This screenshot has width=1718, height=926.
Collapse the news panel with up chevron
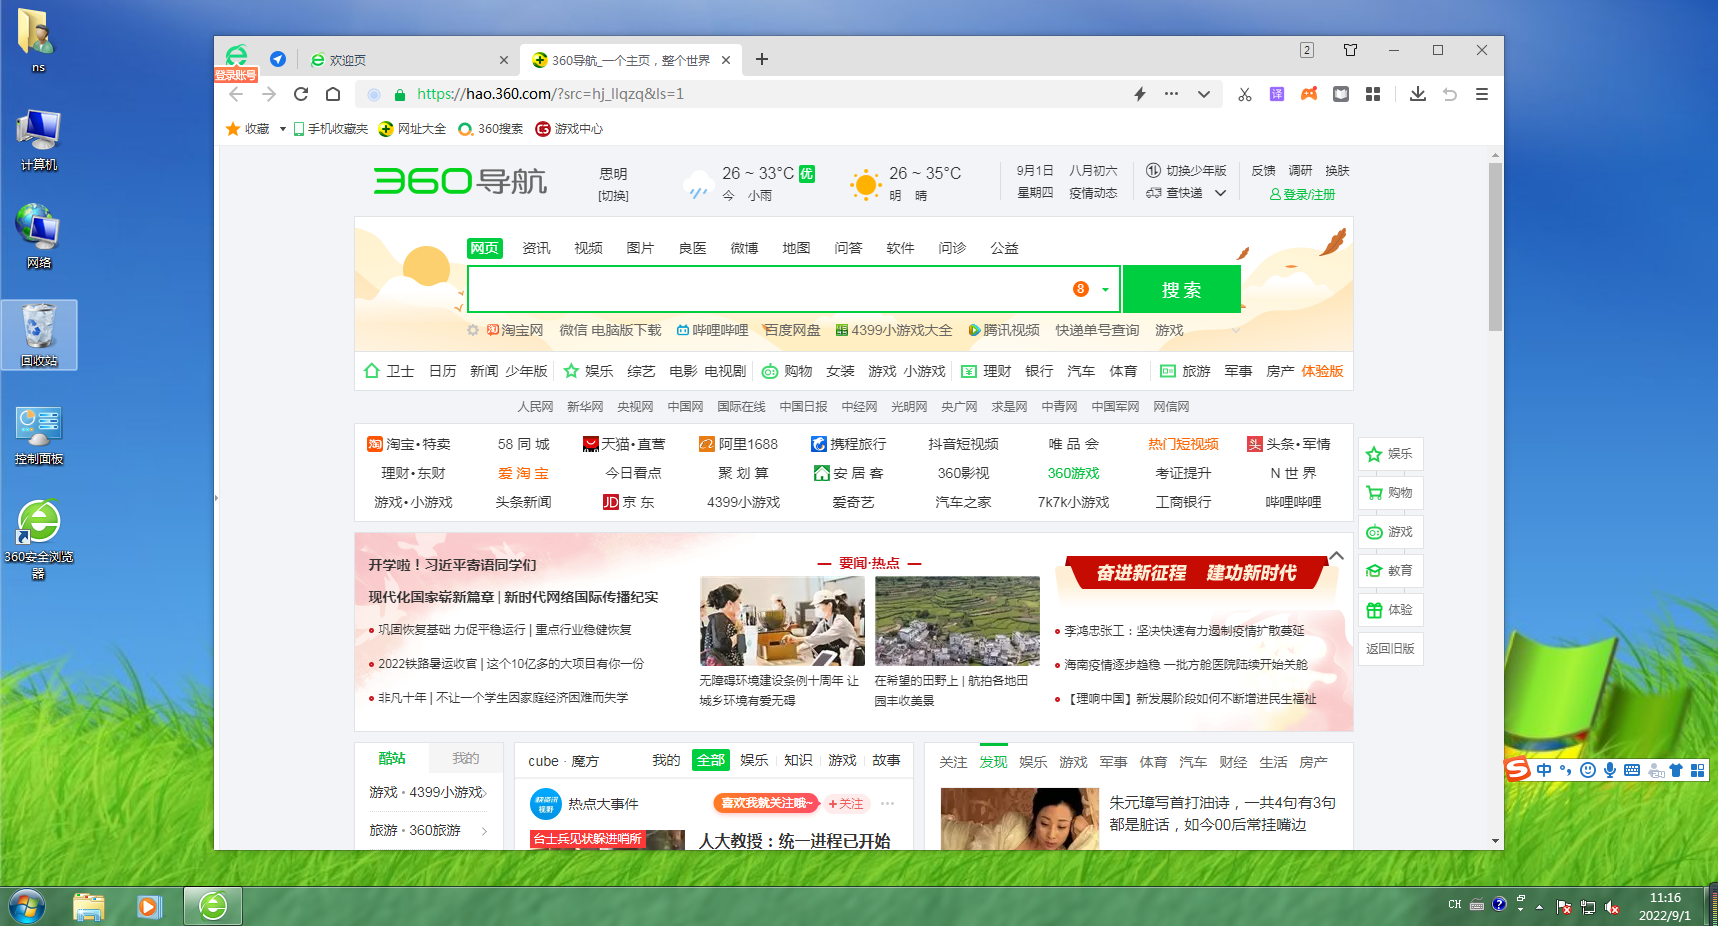pyautogui.click(x=1336, y=556)
